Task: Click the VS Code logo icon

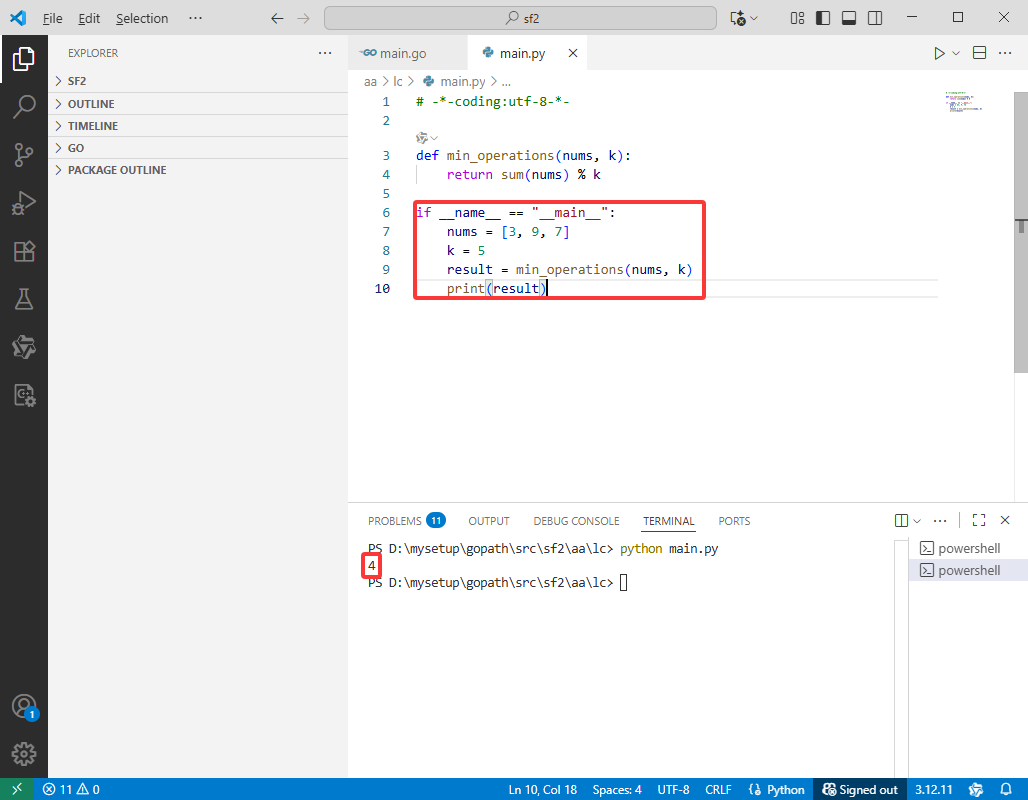Action: pyautogui.click(x=18, y=18)
